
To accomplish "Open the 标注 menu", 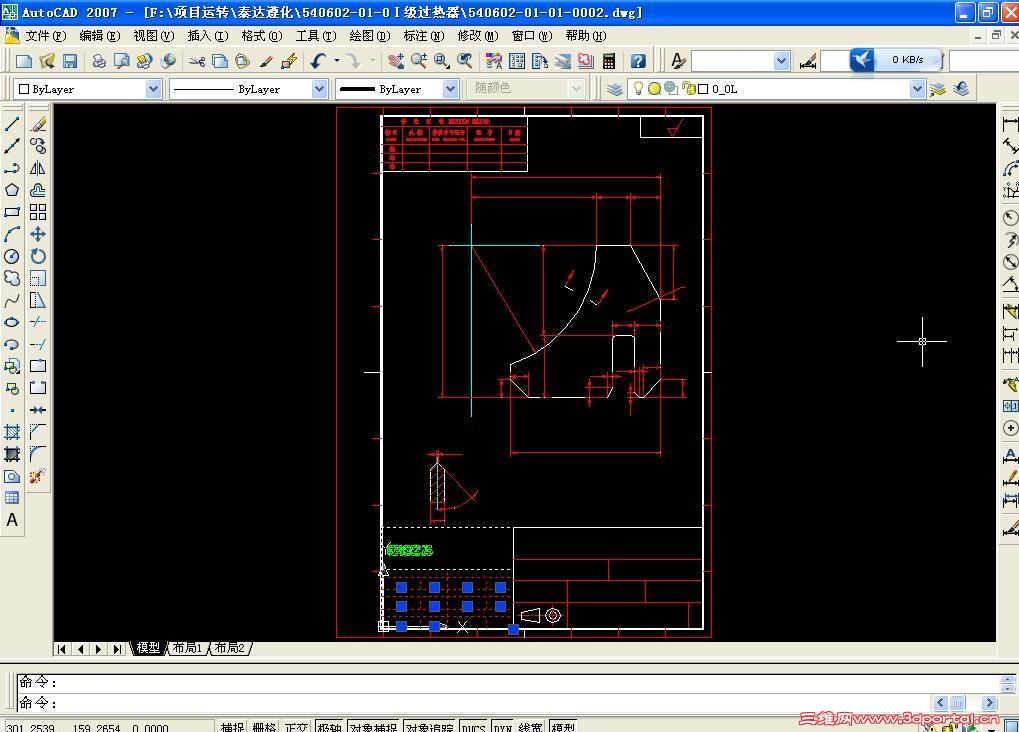I will [x=423, y=36].
